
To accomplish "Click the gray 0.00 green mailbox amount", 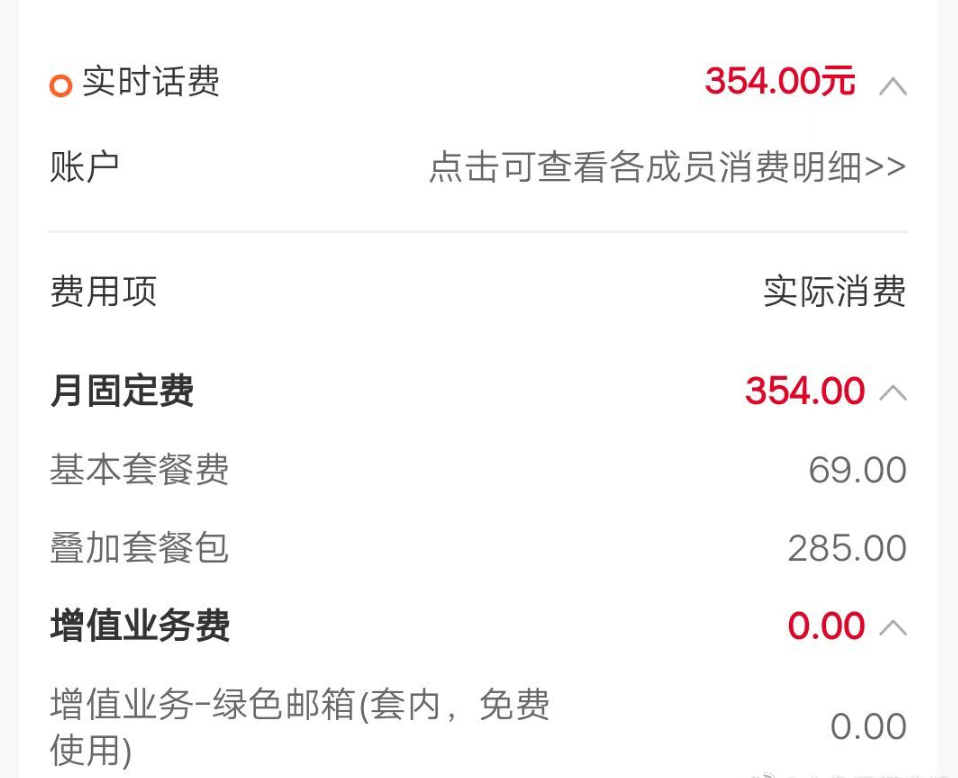I will click(868, 727).
